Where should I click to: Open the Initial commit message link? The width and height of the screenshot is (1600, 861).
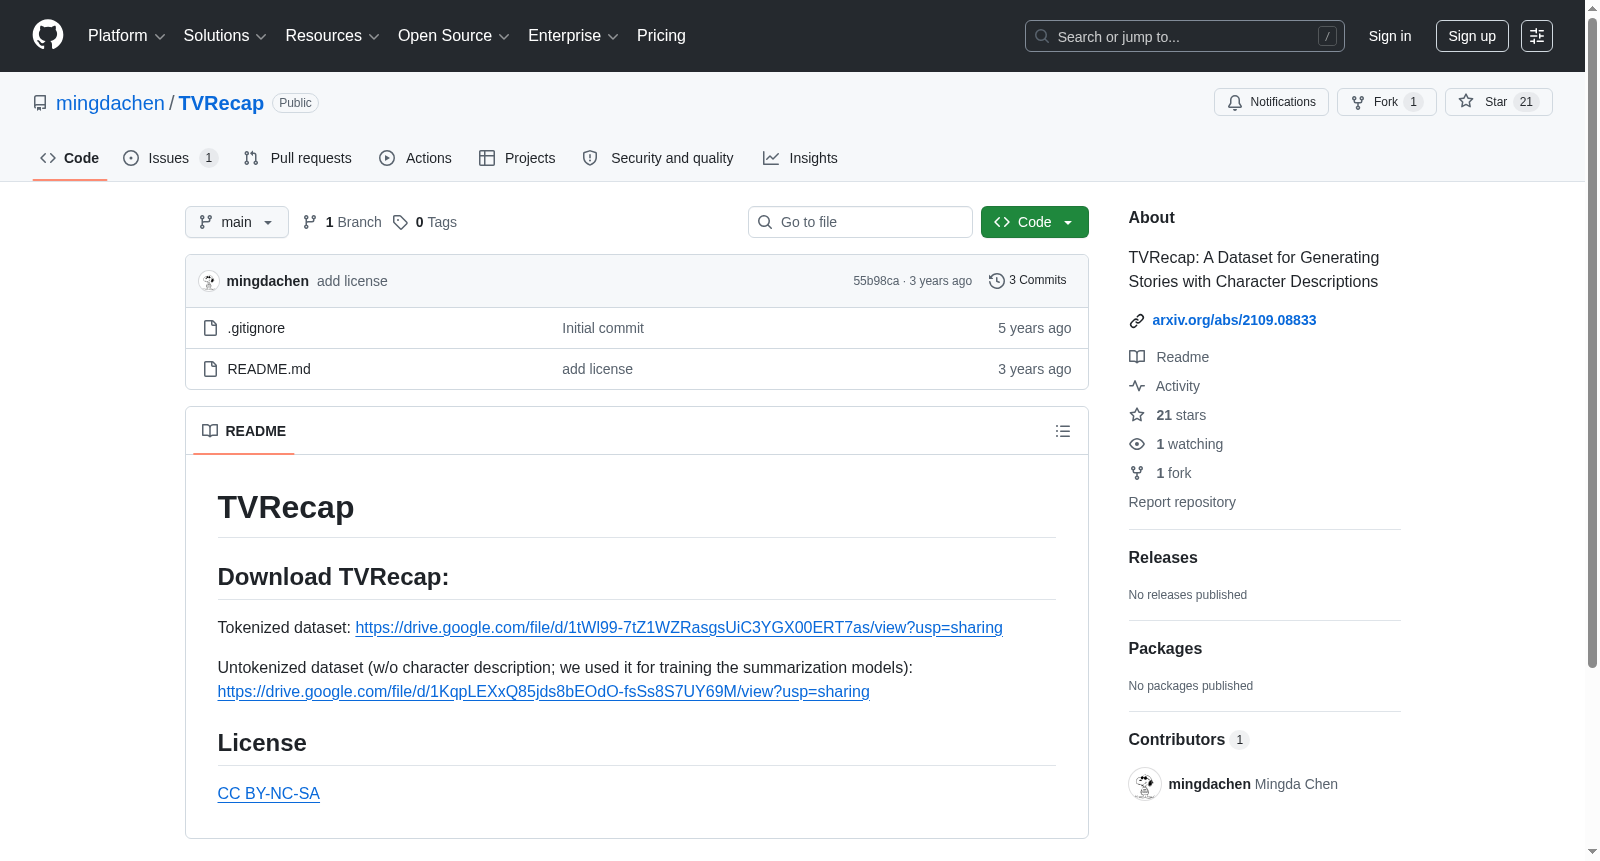click(x=603, y=328)
